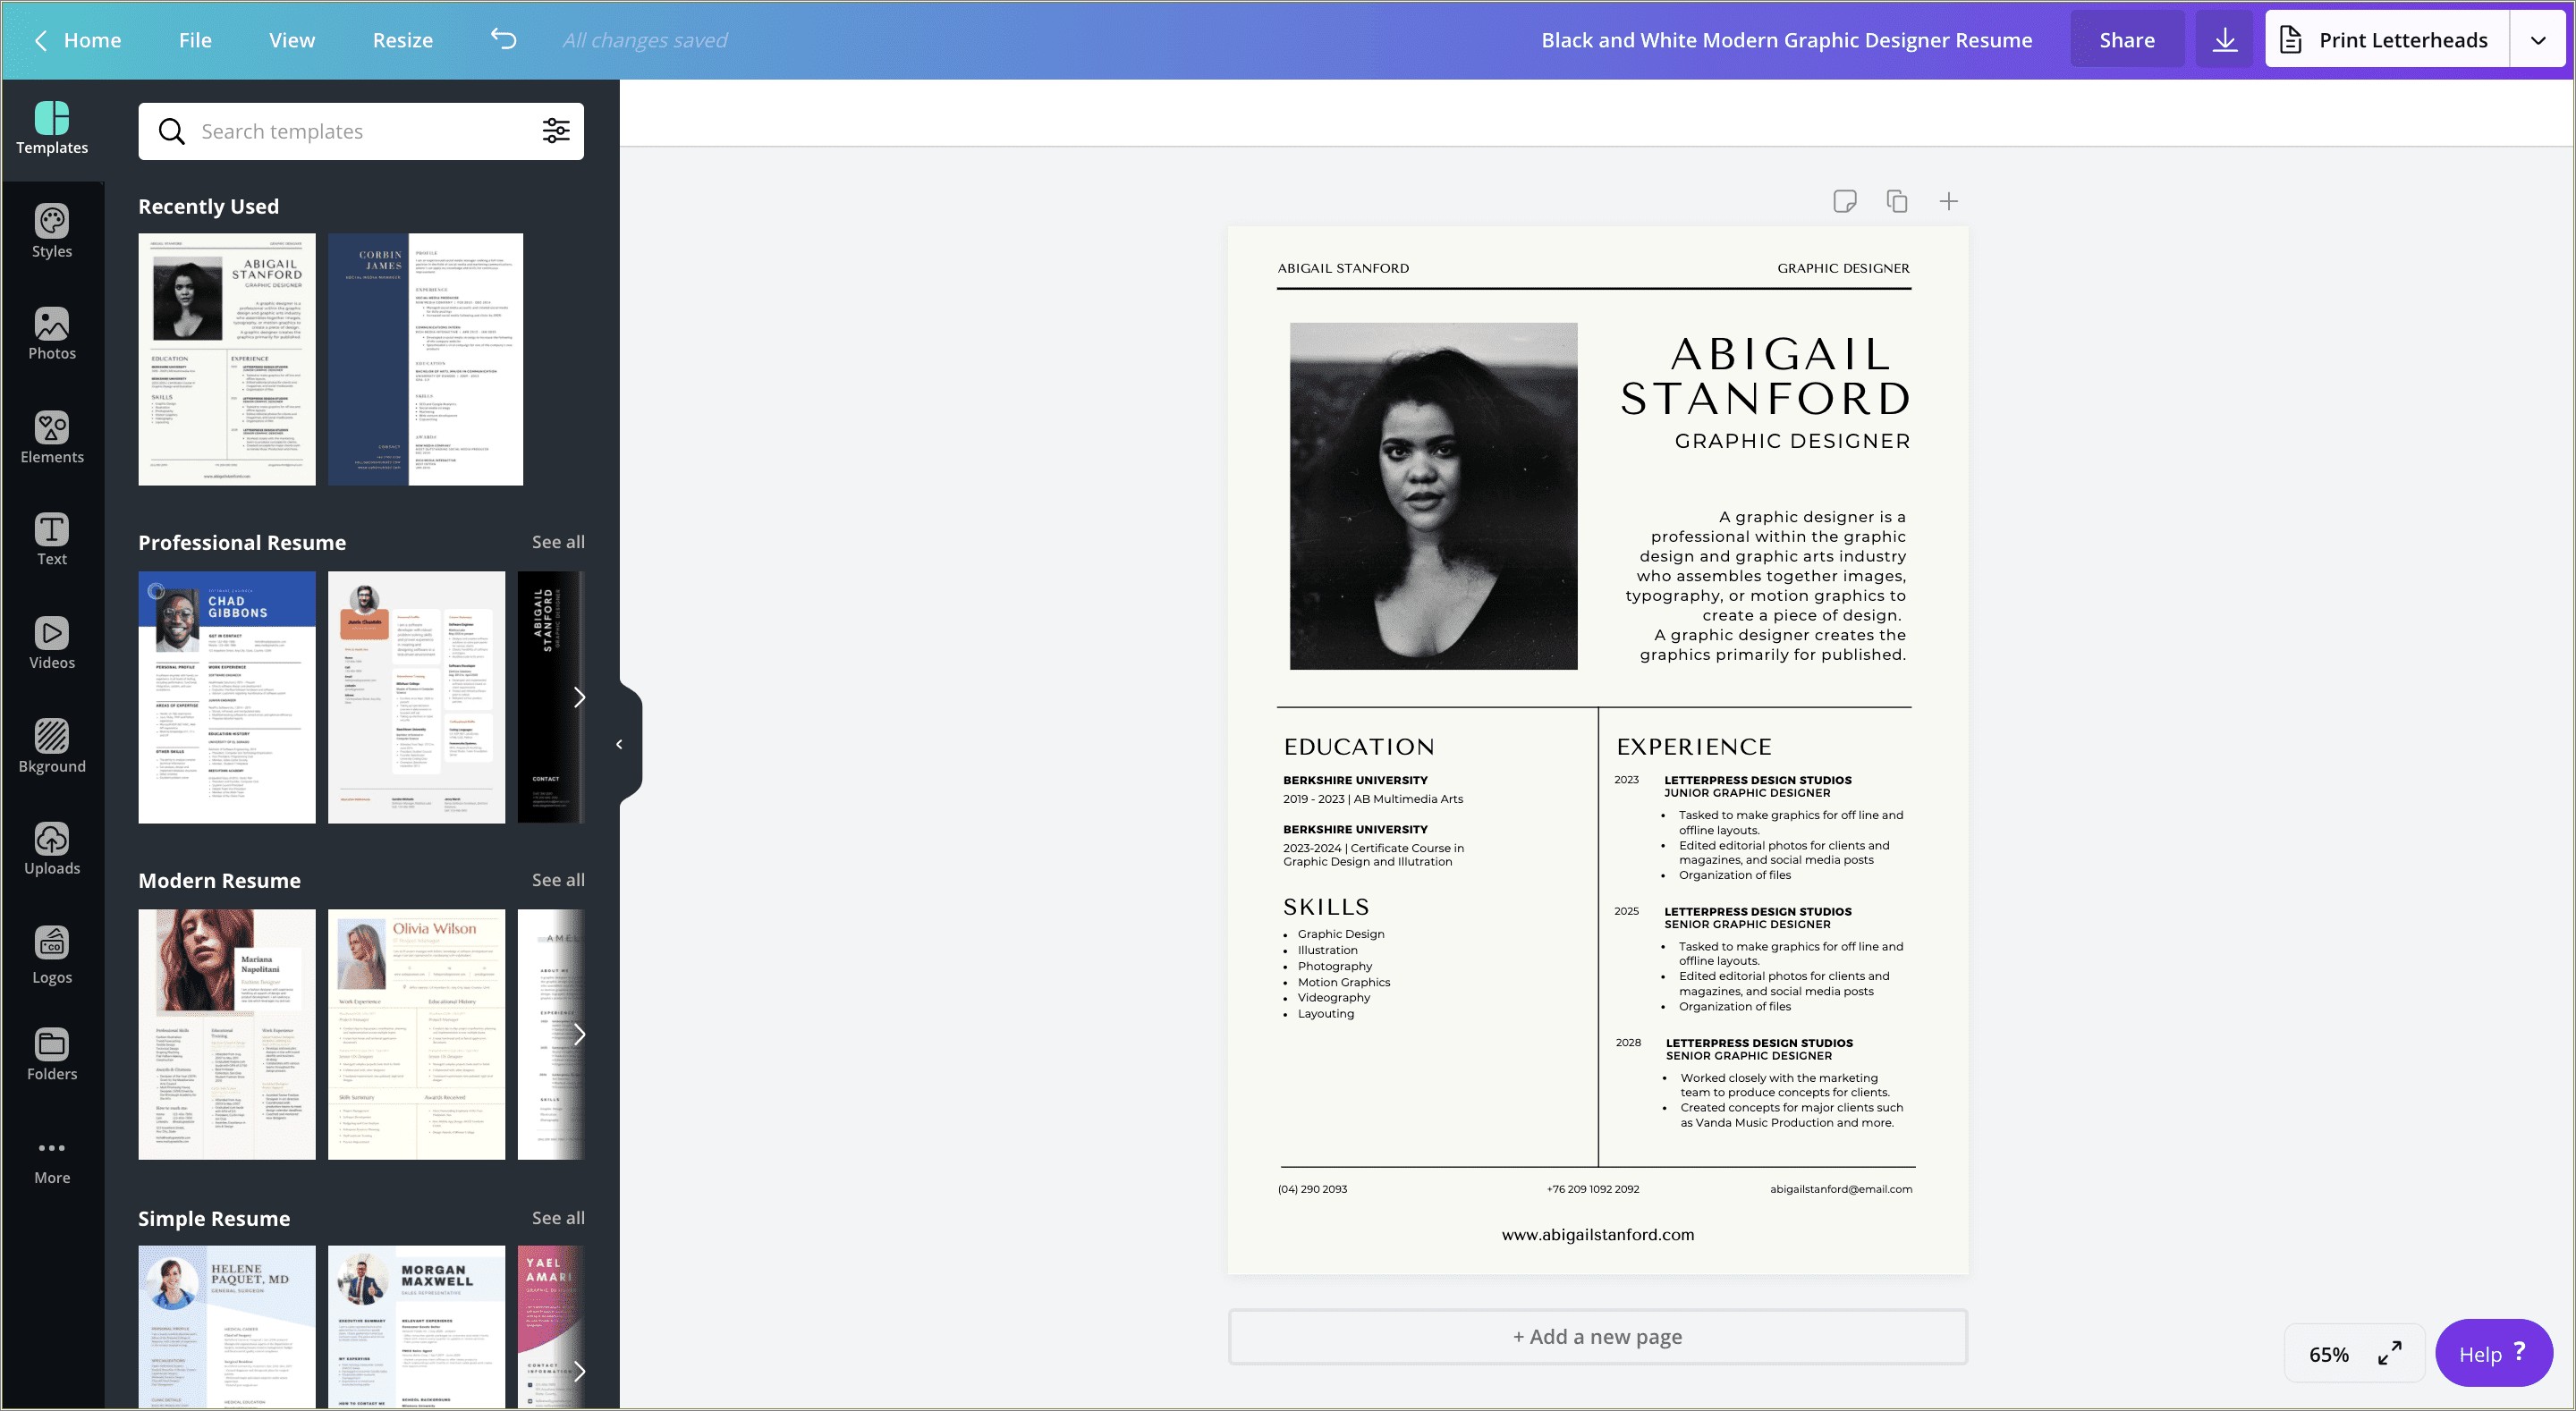Click the undo arrow icon

click(x=504, y=38)
